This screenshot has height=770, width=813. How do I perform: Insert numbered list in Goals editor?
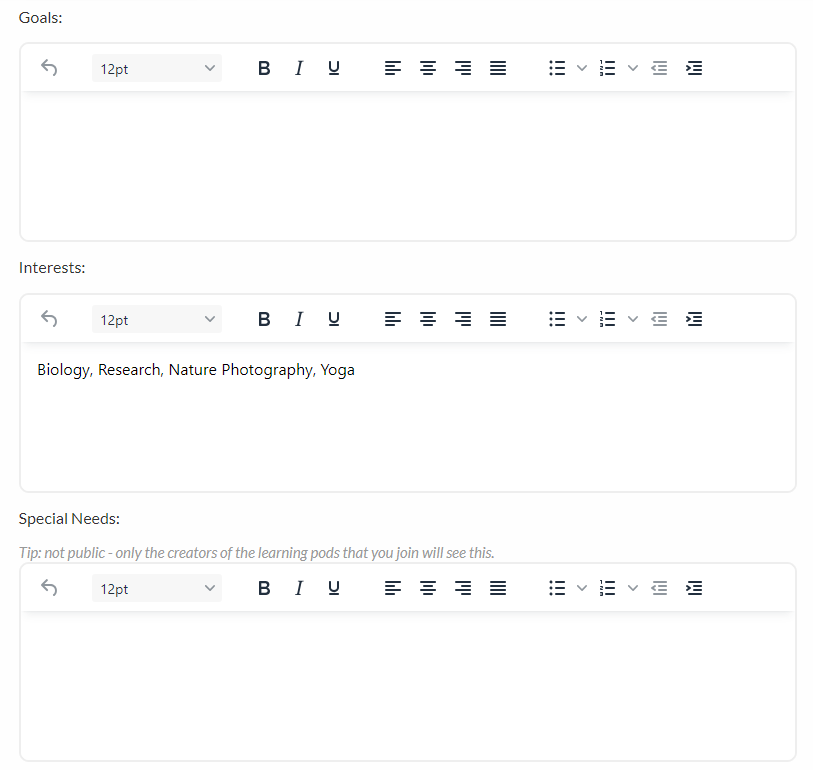coord(608,68)
